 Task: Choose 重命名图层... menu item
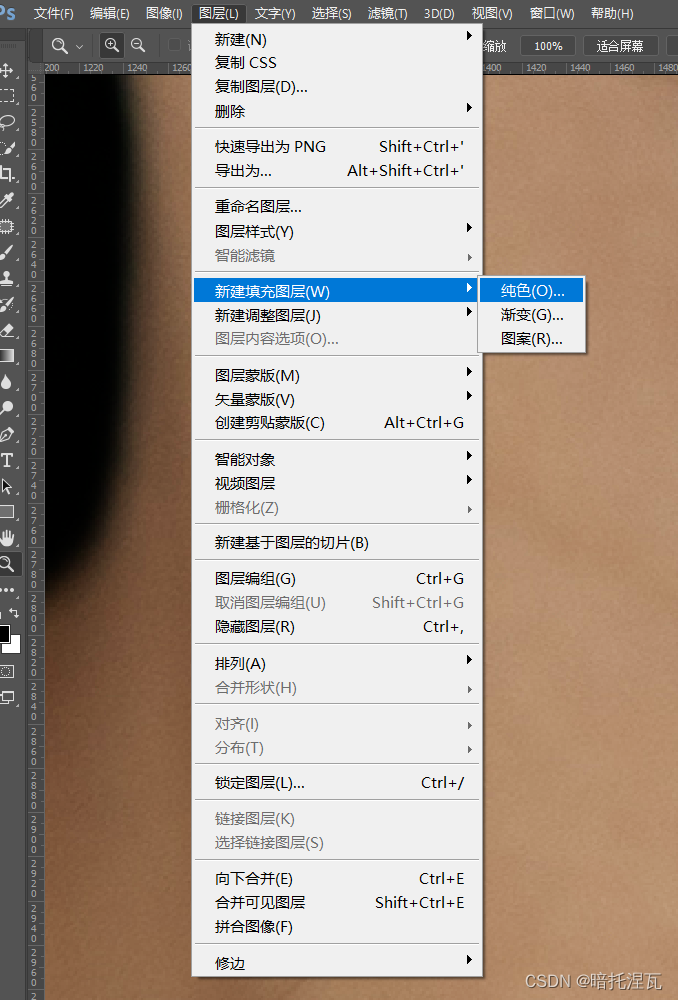click(x=337, y=207)
